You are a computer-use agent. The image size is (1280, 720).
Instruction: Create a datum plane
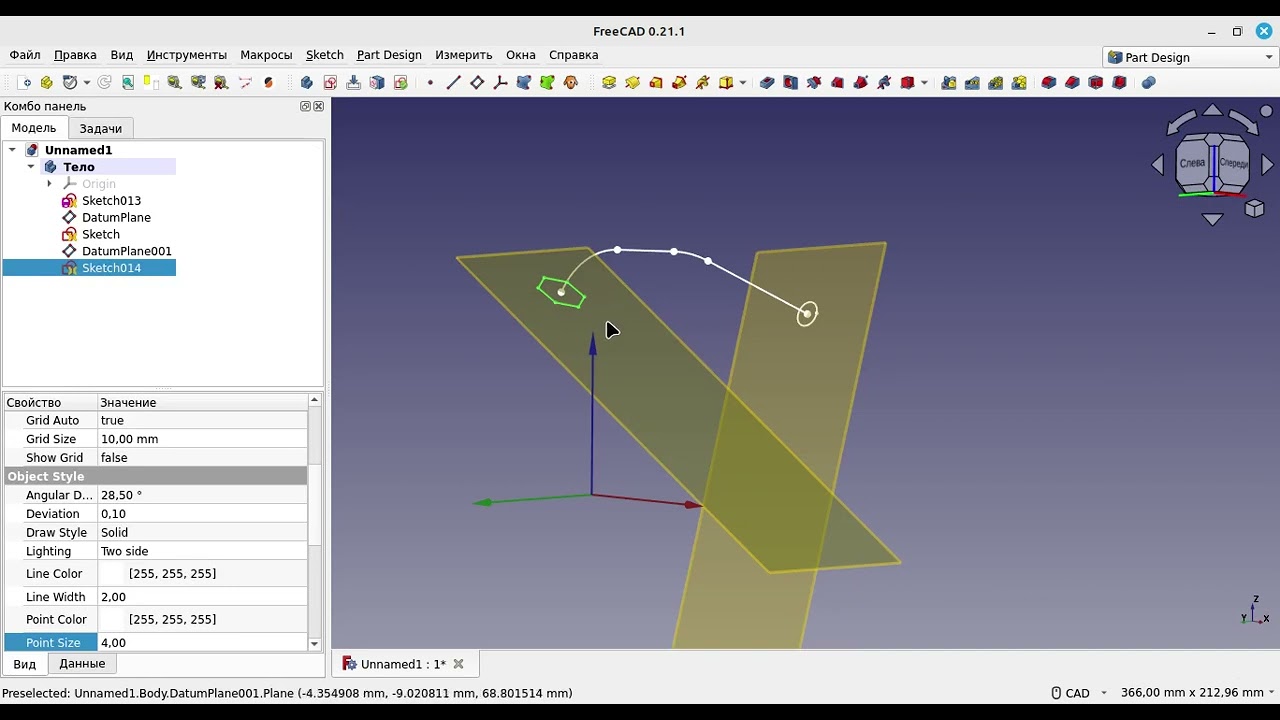[477, 83]
